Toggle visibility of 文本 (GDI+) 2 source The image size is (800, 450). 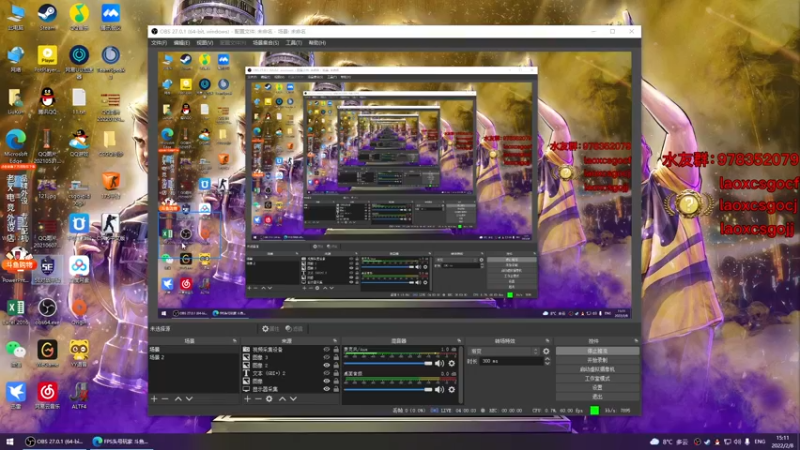[x=327, y=373]
